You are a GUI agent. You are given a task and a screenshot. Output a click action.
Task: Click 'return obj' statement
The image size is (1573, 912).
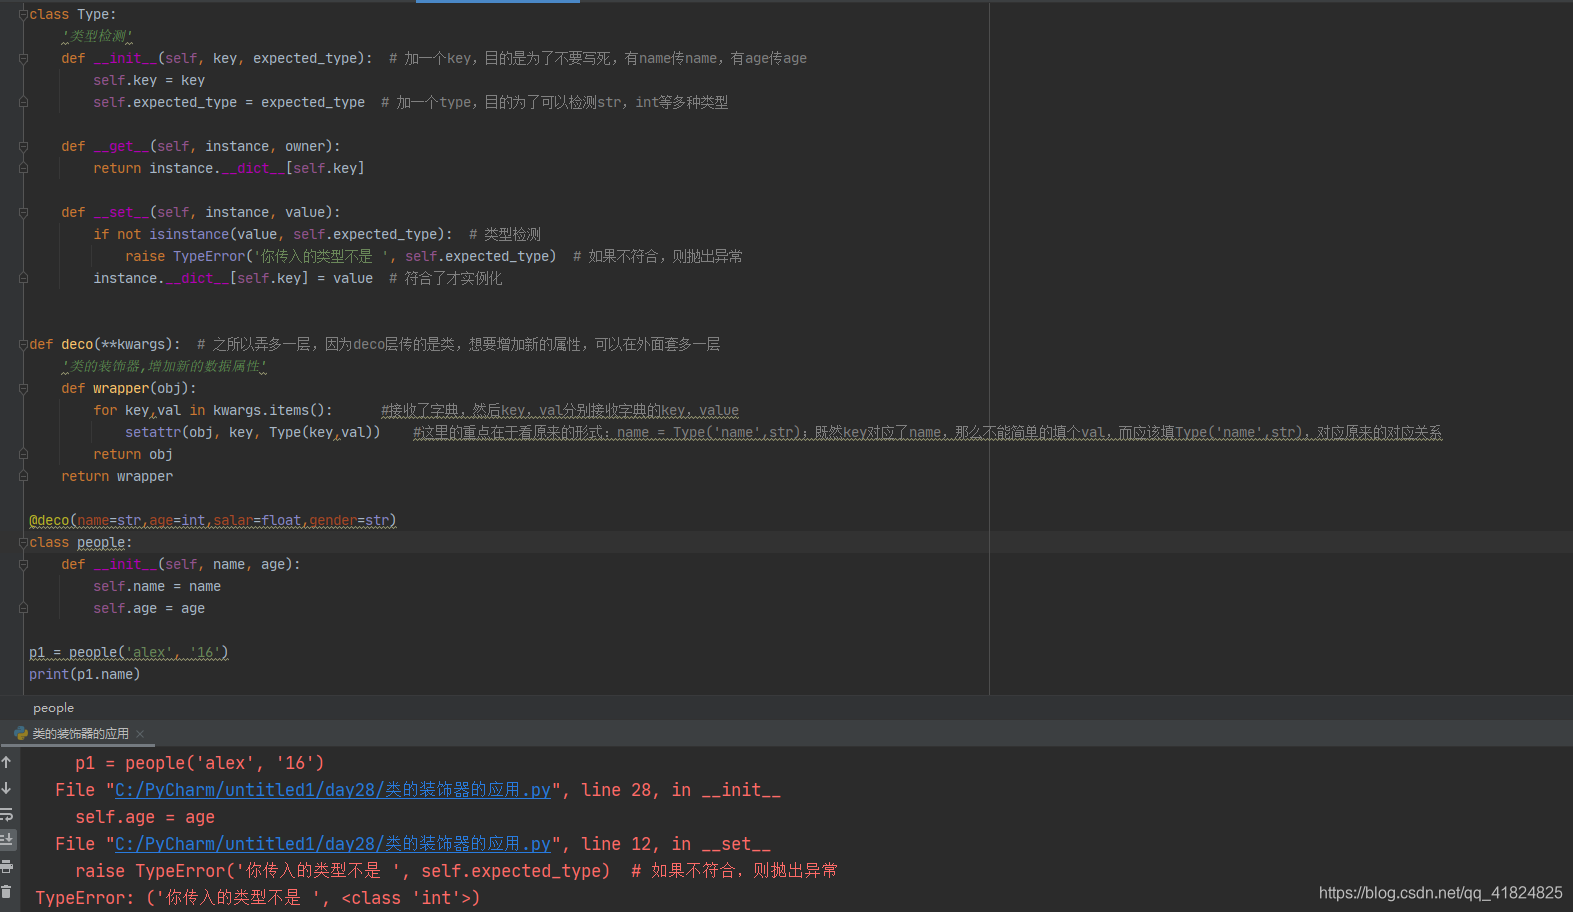point(133,454)
